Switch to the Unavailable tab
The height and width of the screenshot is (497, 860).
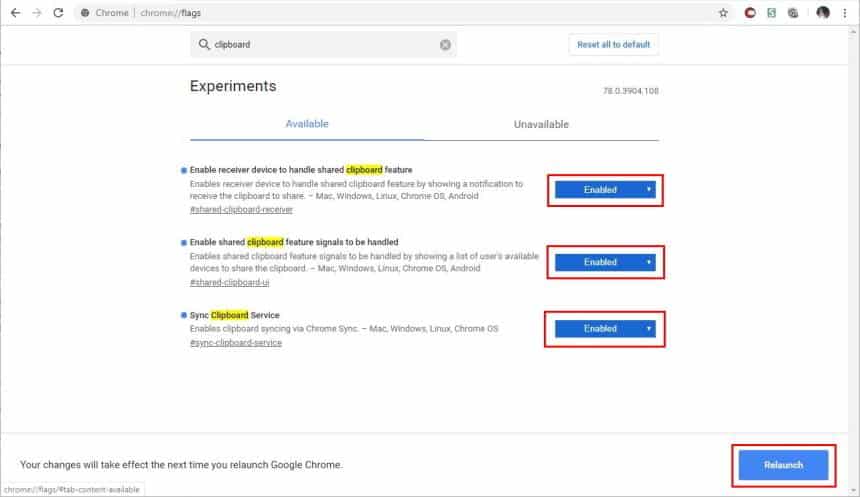coord(541,125)
